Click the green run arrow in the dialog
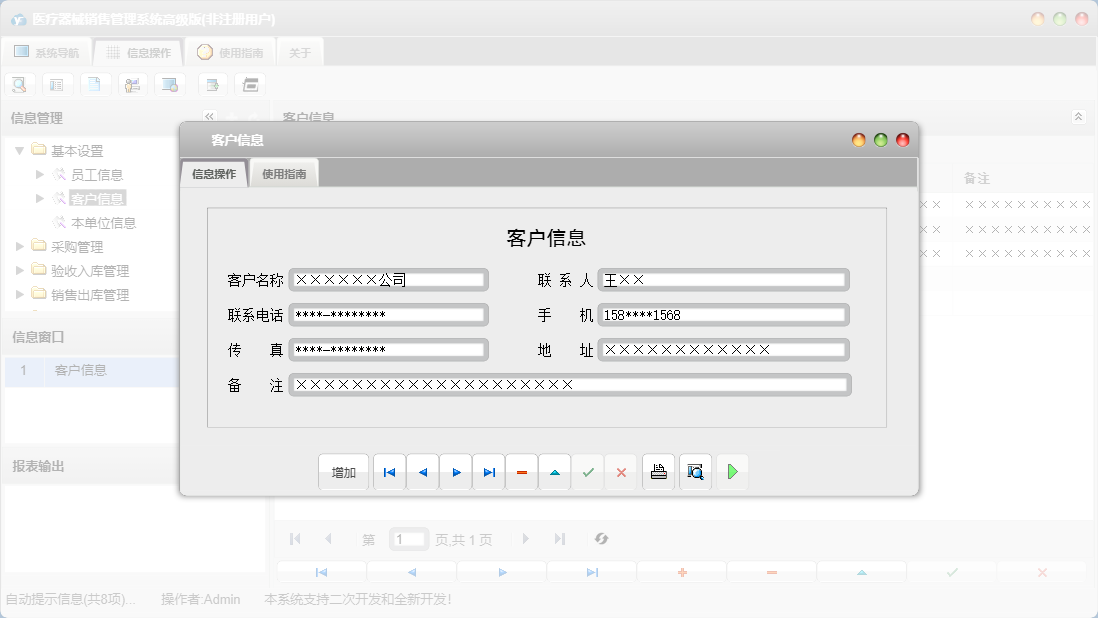 [732, 471]
